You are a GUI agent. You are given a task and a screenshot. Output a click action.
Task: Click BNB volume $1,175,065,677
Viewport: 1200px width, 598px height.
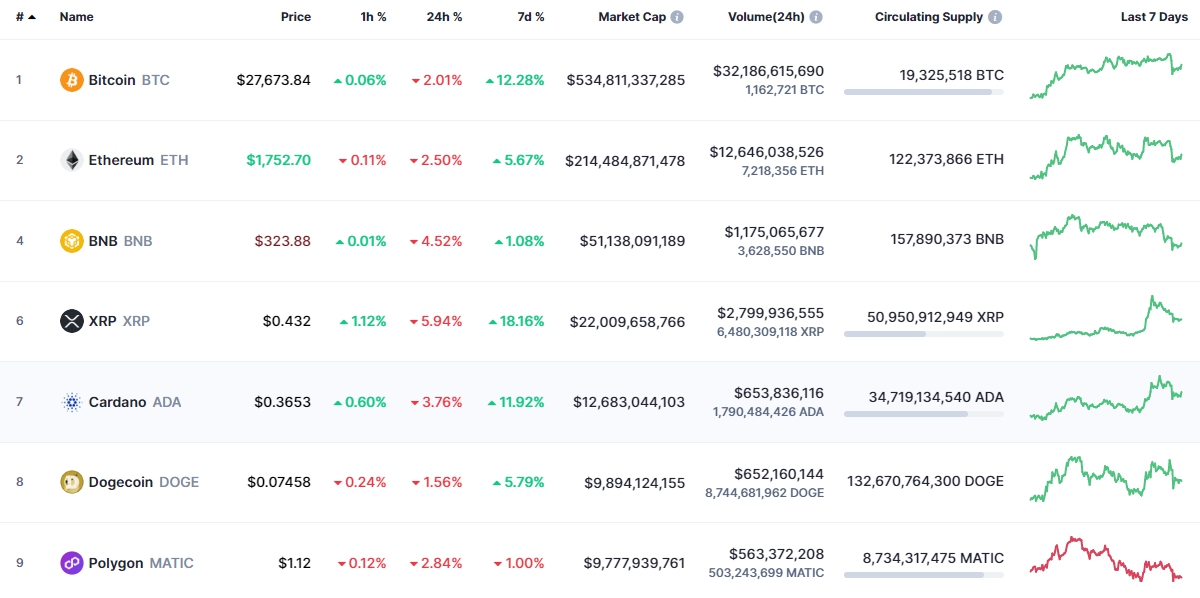click(775, 232)
